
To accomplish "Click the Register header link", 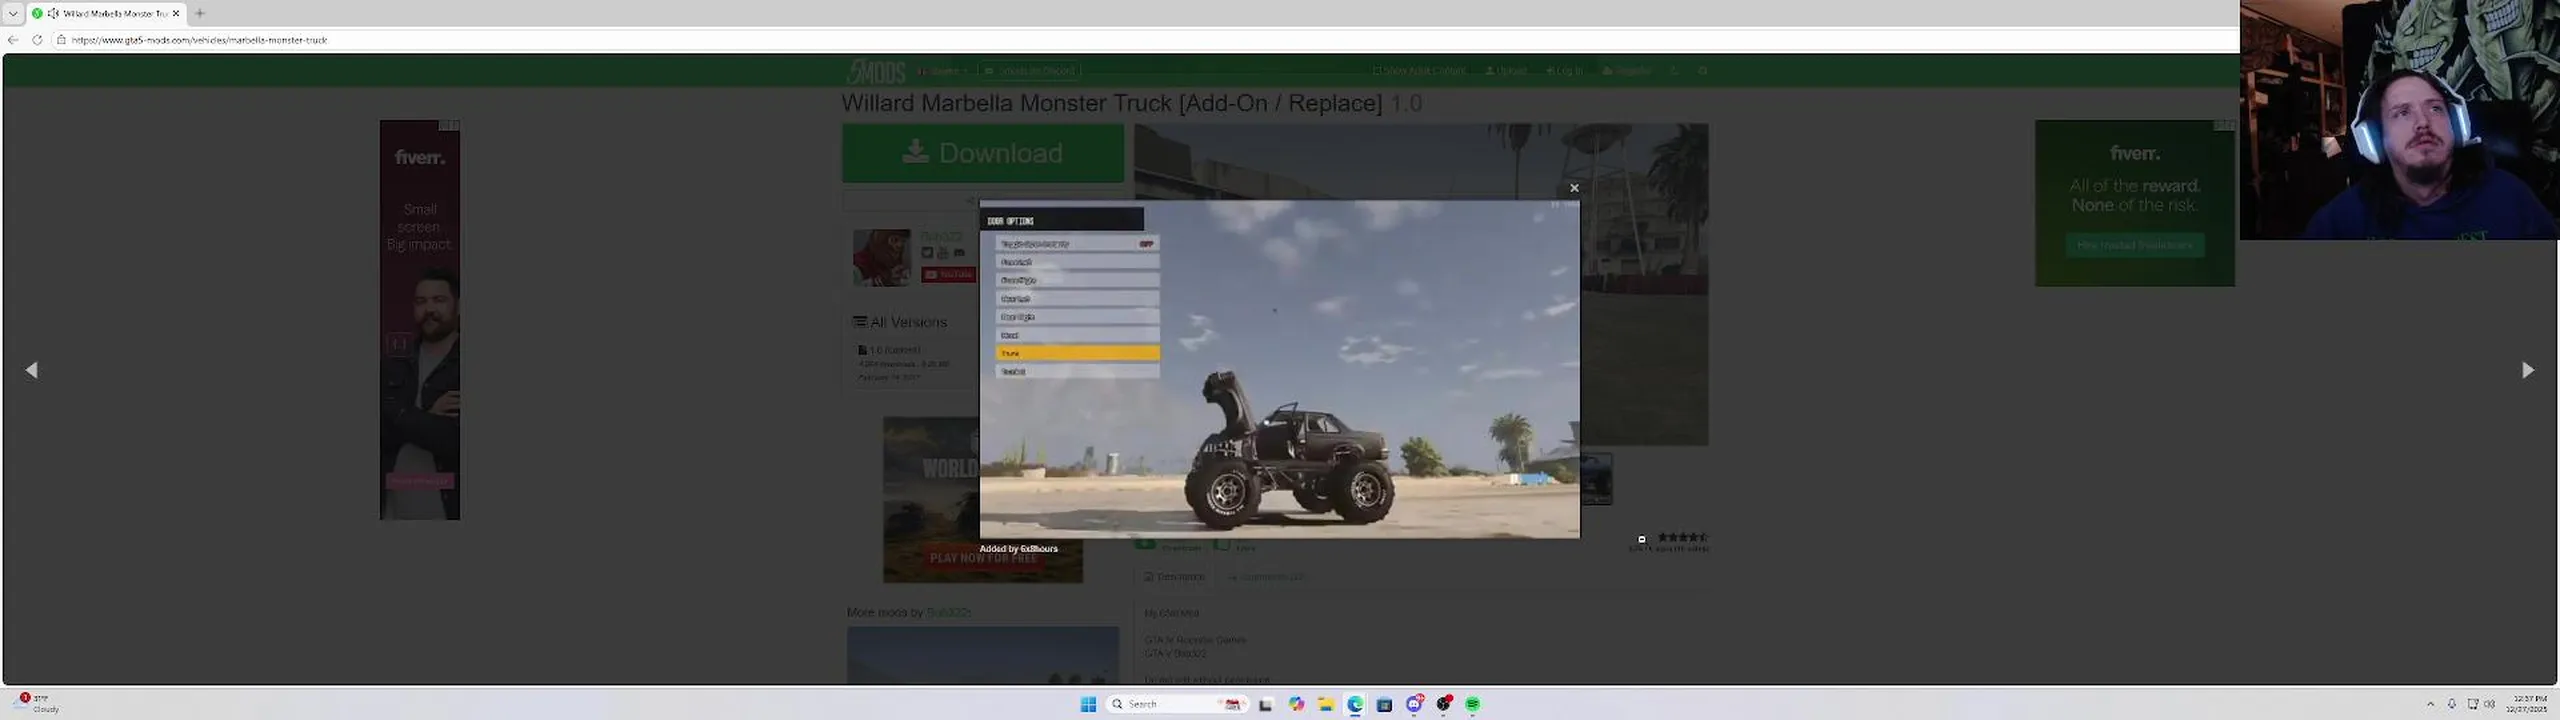I will [1627, 71].
